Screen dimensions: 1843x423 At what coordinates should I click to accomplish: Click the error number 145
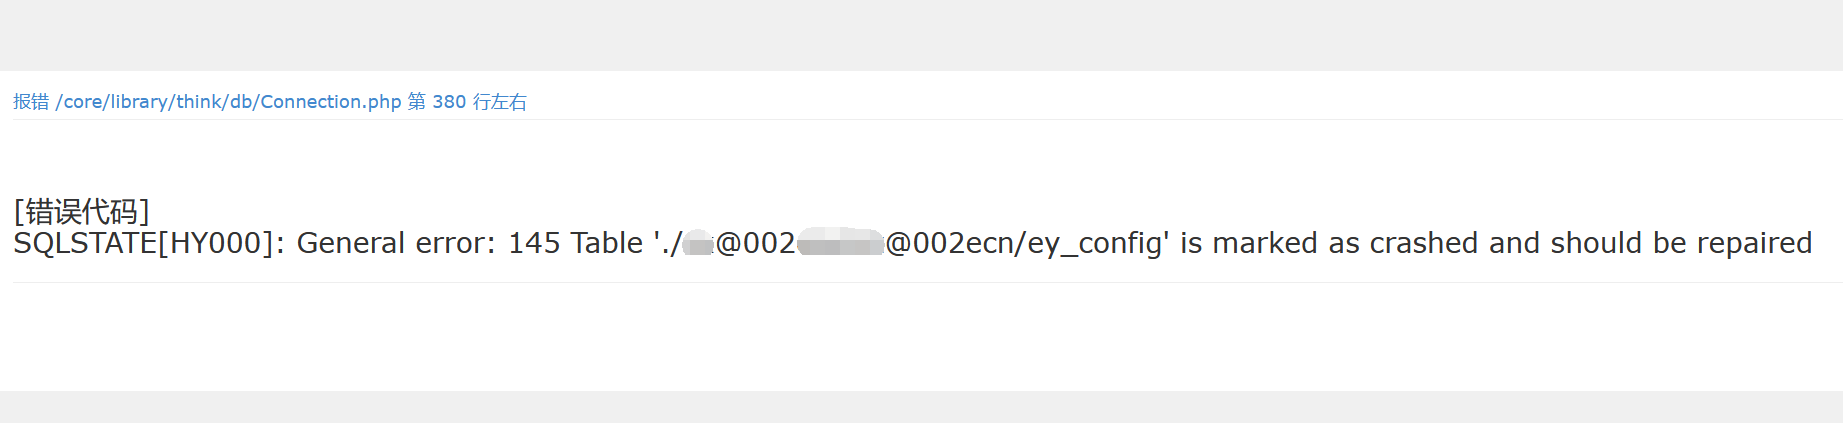pos(534,243)
